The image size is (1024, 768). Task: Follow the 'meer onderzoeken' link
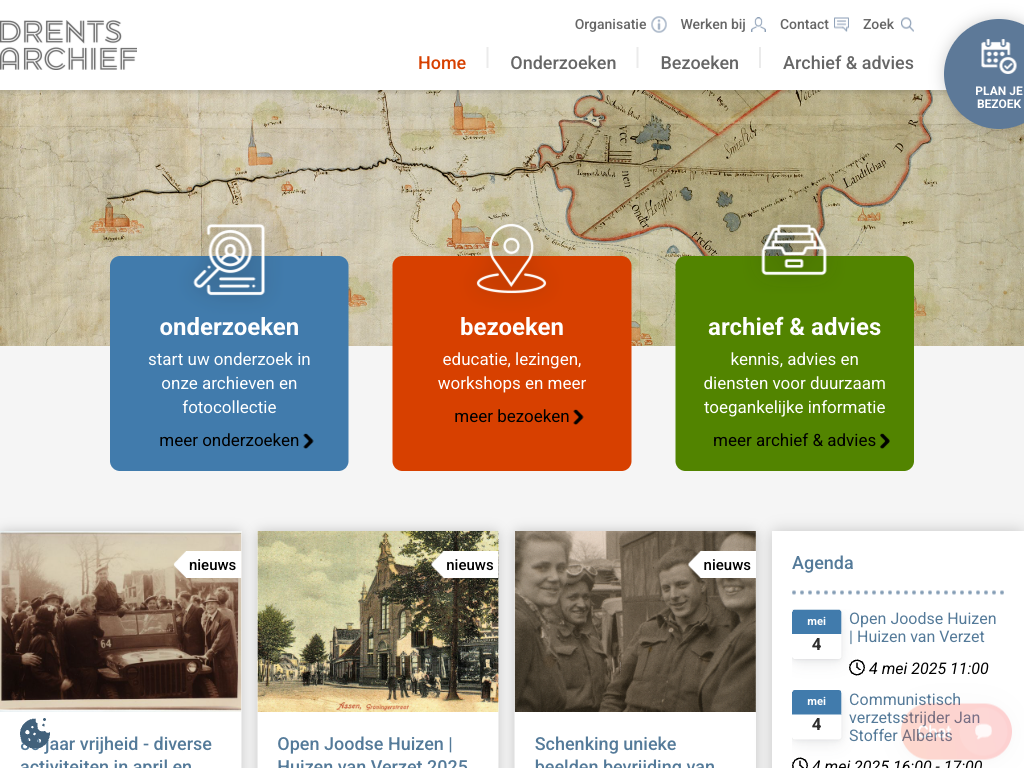pyautogui.click(x=236, y=440)
